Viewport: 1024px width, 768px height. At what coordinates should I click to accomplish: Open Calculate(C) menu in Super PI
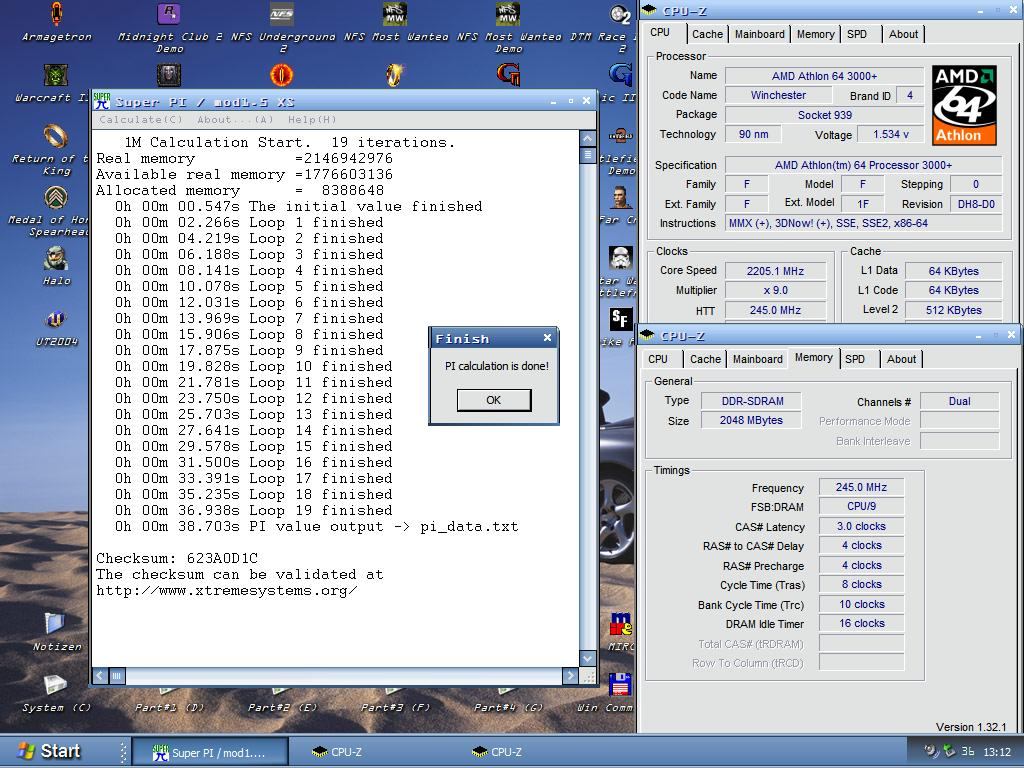tap(140, 120)
